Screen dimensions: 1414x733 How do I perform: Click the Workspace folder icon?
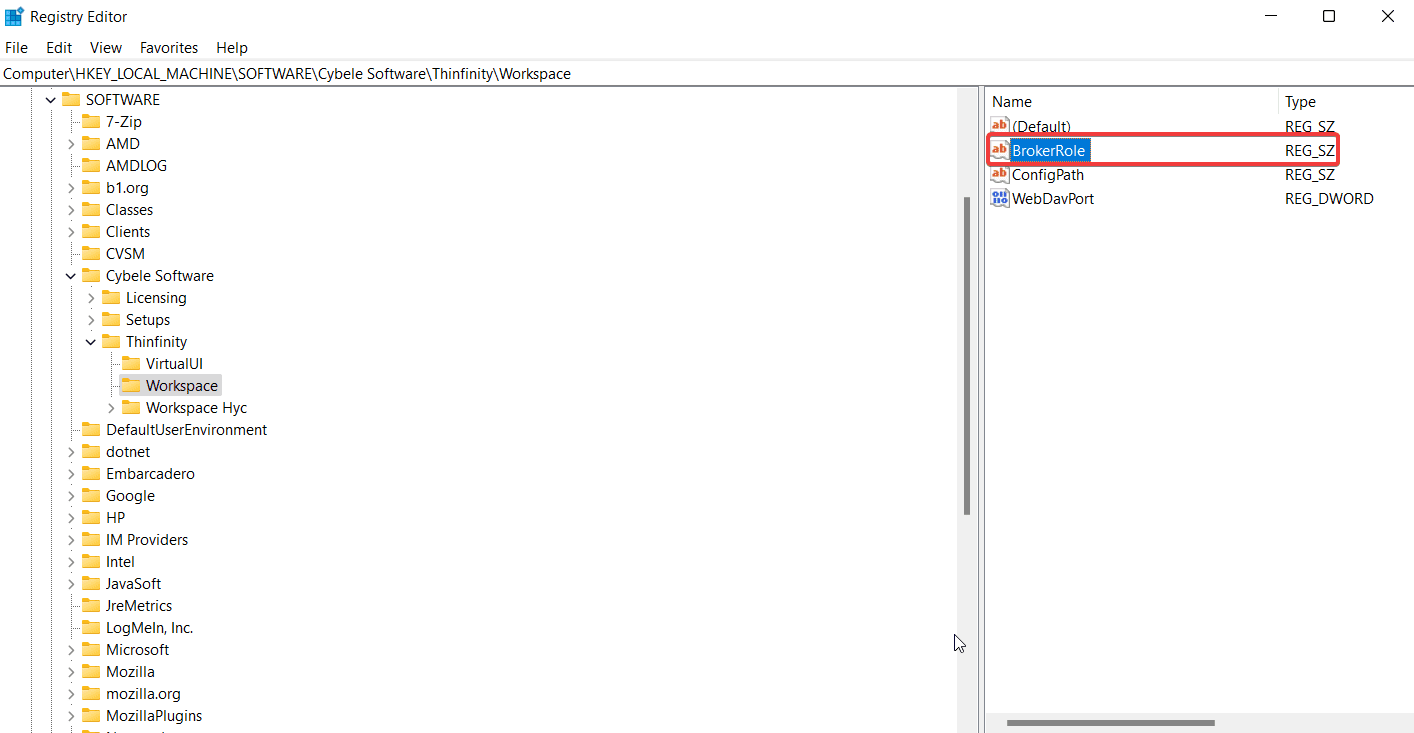(x=131, y=386)
